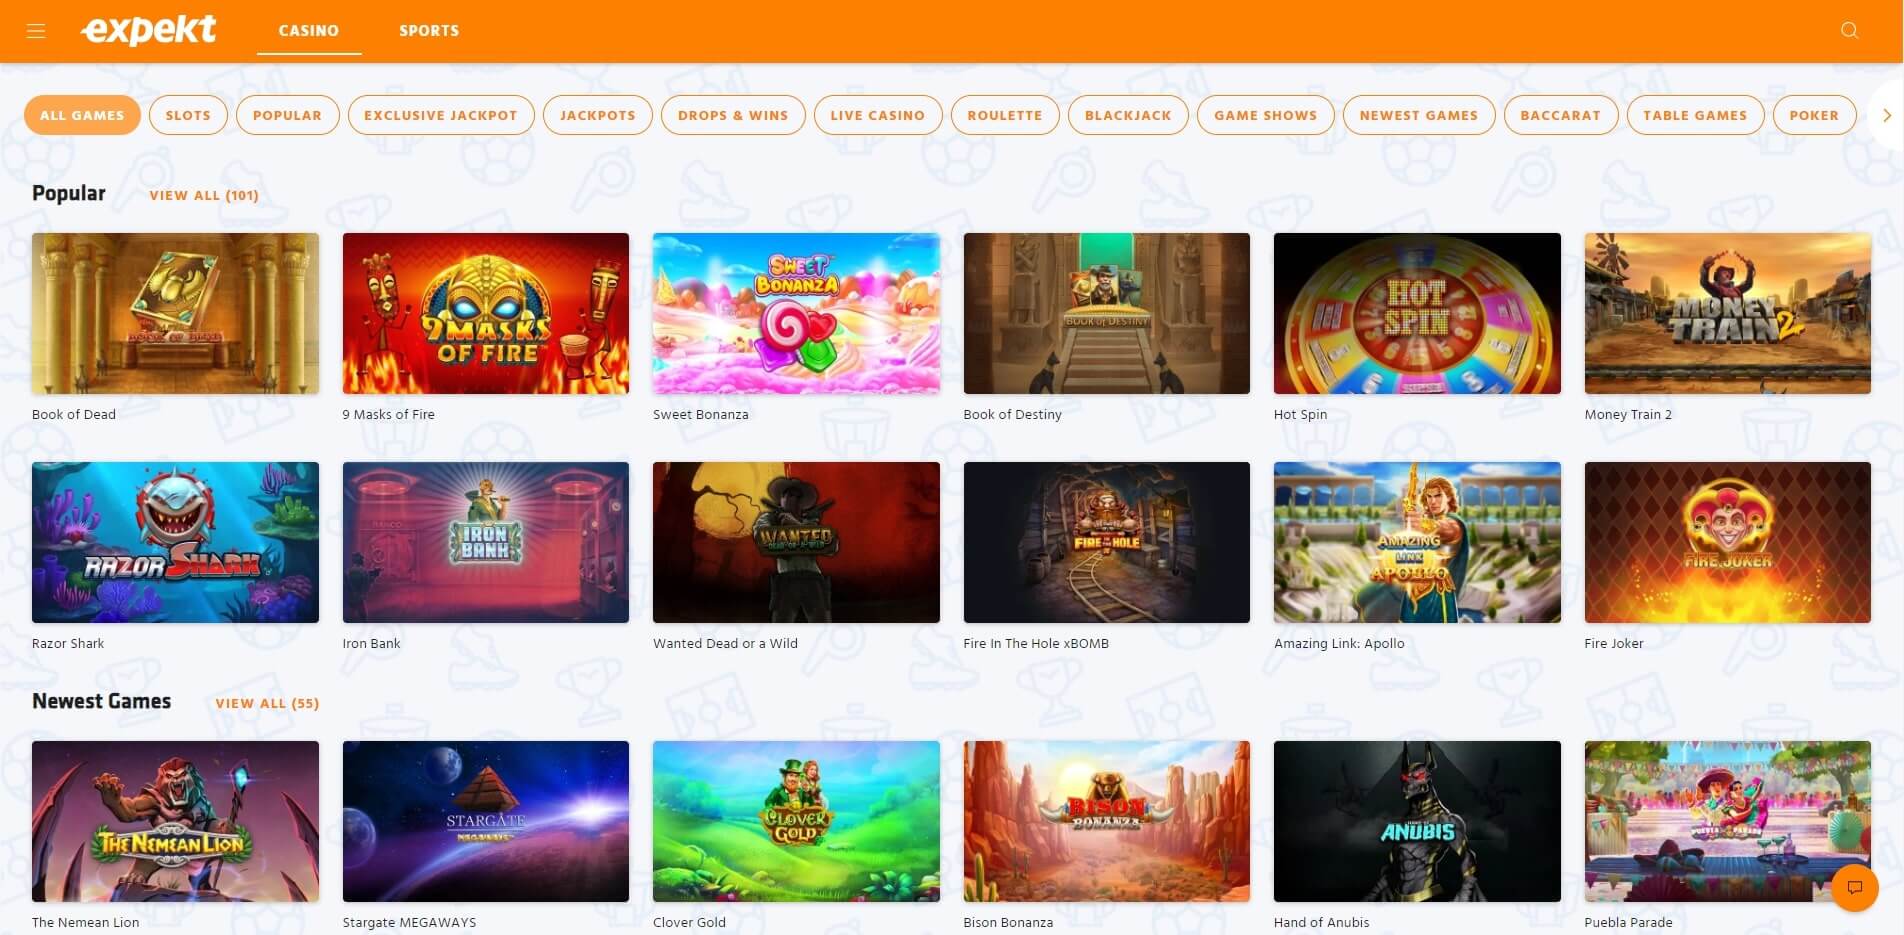Image resolution: width=1904 pixels, height=935 pixels.
Task: Choose the Exclusive Jackpot category
Action: 440,115
